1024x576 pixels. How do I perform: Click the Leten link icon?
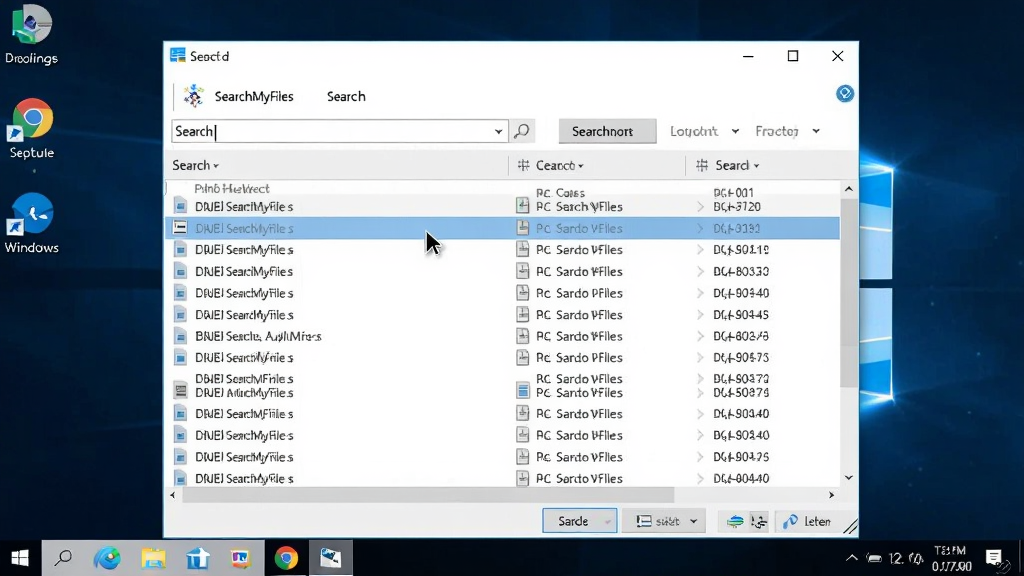(x=790, y=521)
